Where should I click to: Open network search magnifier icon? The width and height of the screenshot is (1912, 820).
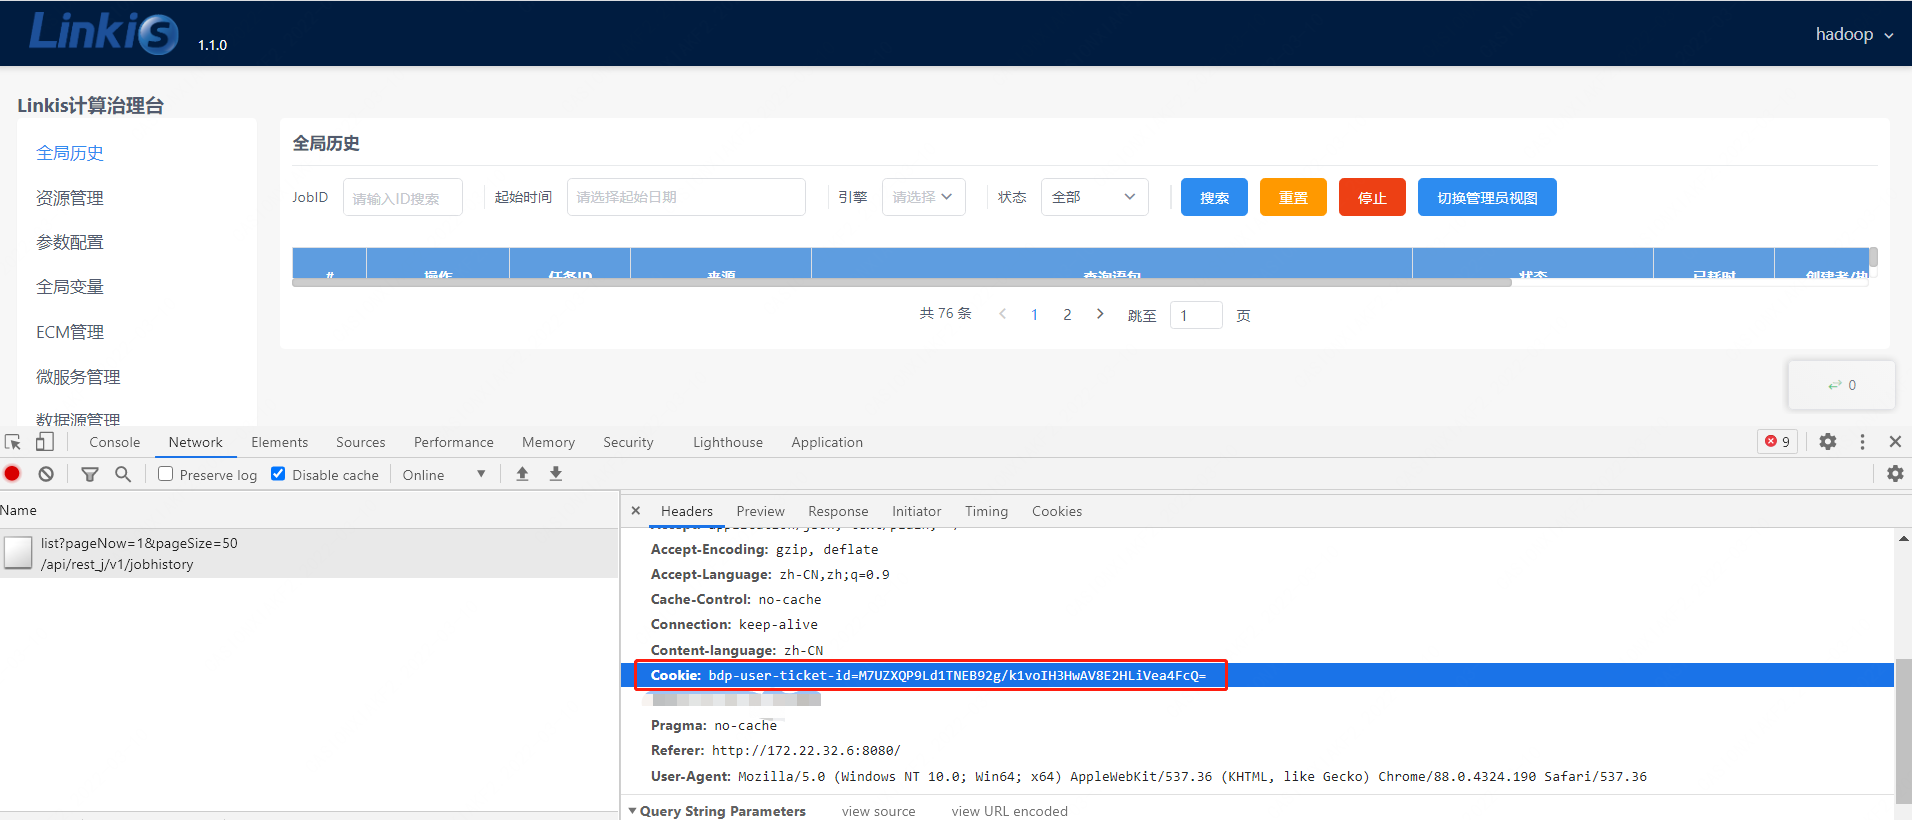[x=123, y=474]
